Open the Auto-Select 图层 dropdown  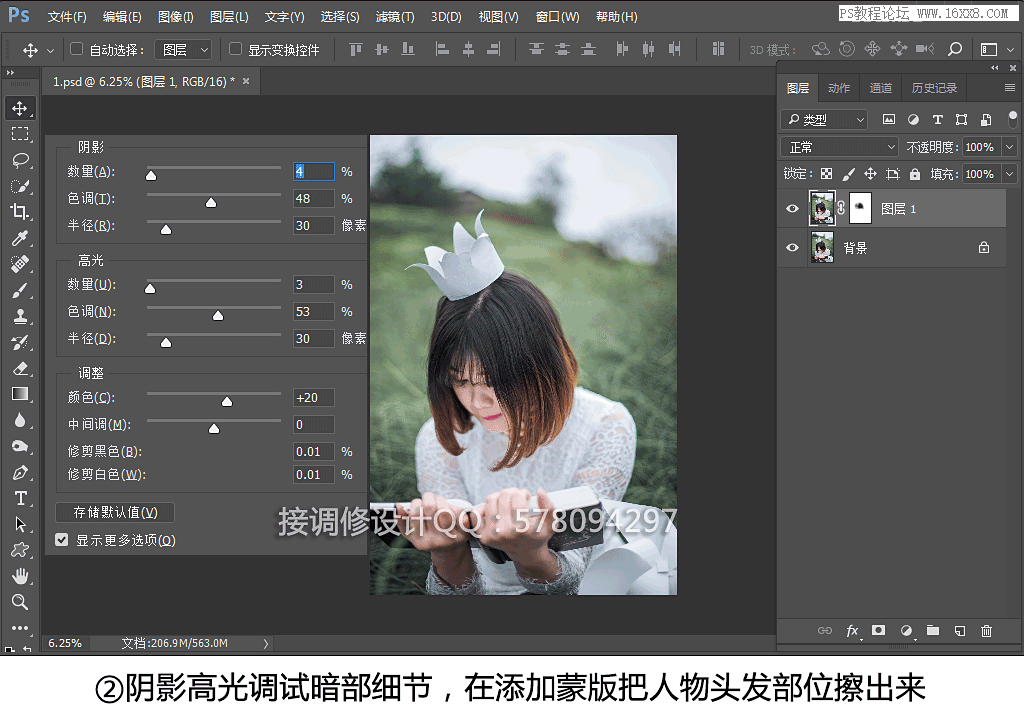(183, 50)
